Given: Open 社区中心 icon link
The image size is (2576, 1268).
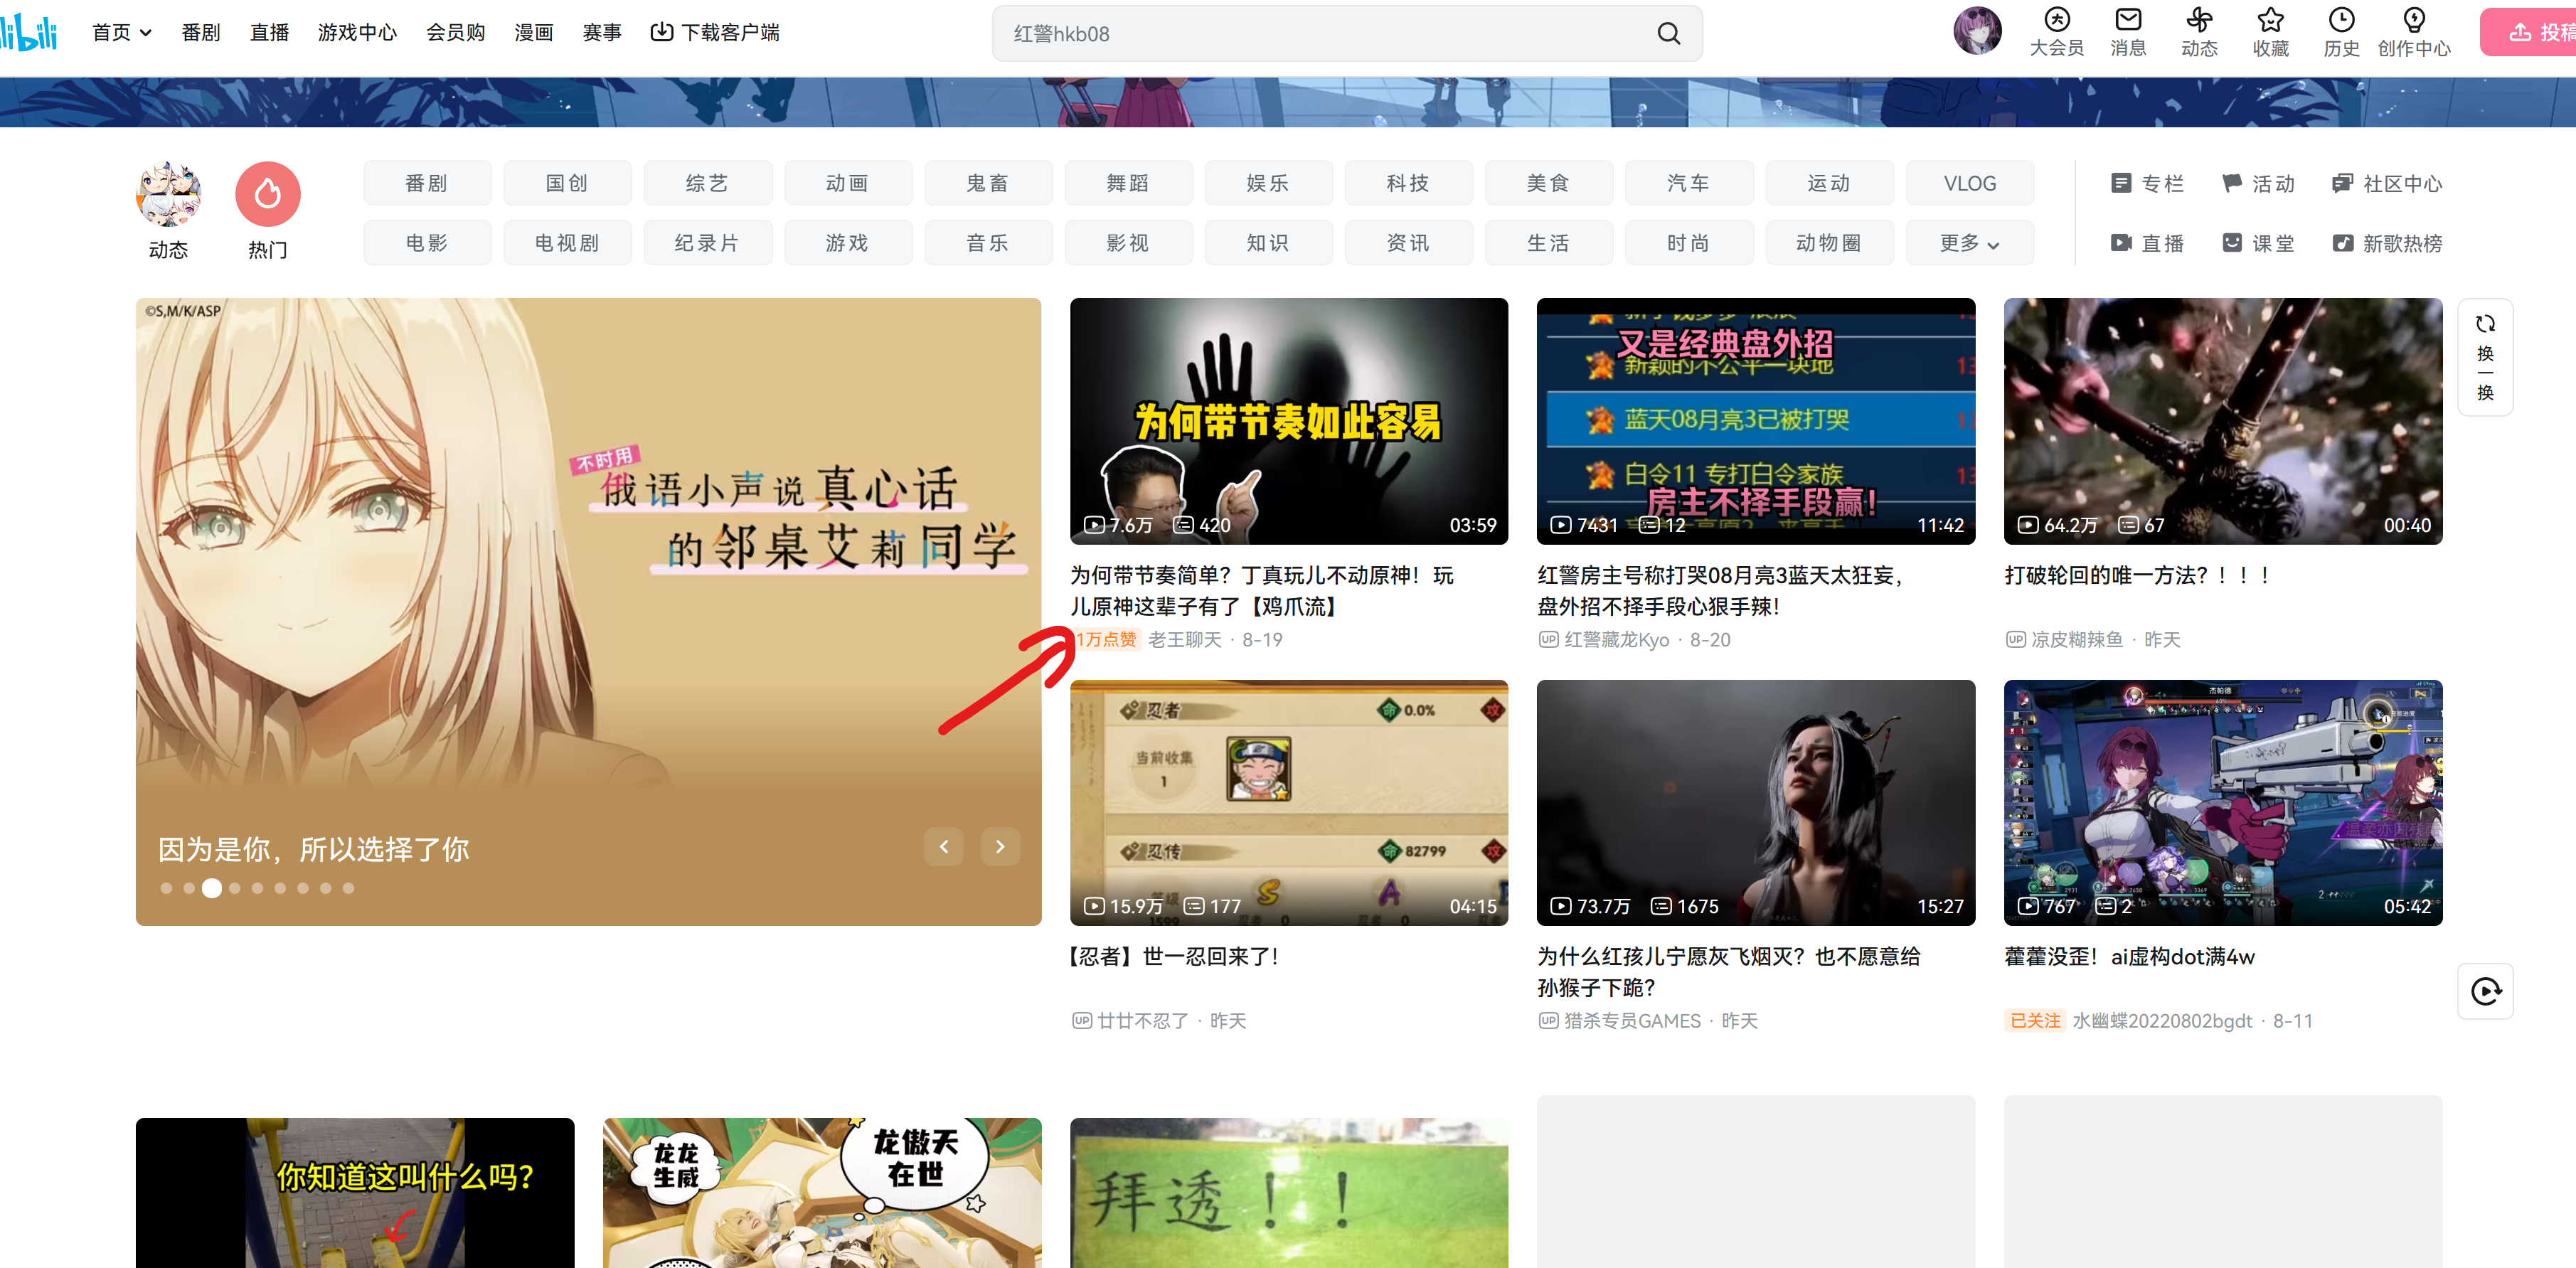Looking at the screenshot, I should (x=2386, y=184).
